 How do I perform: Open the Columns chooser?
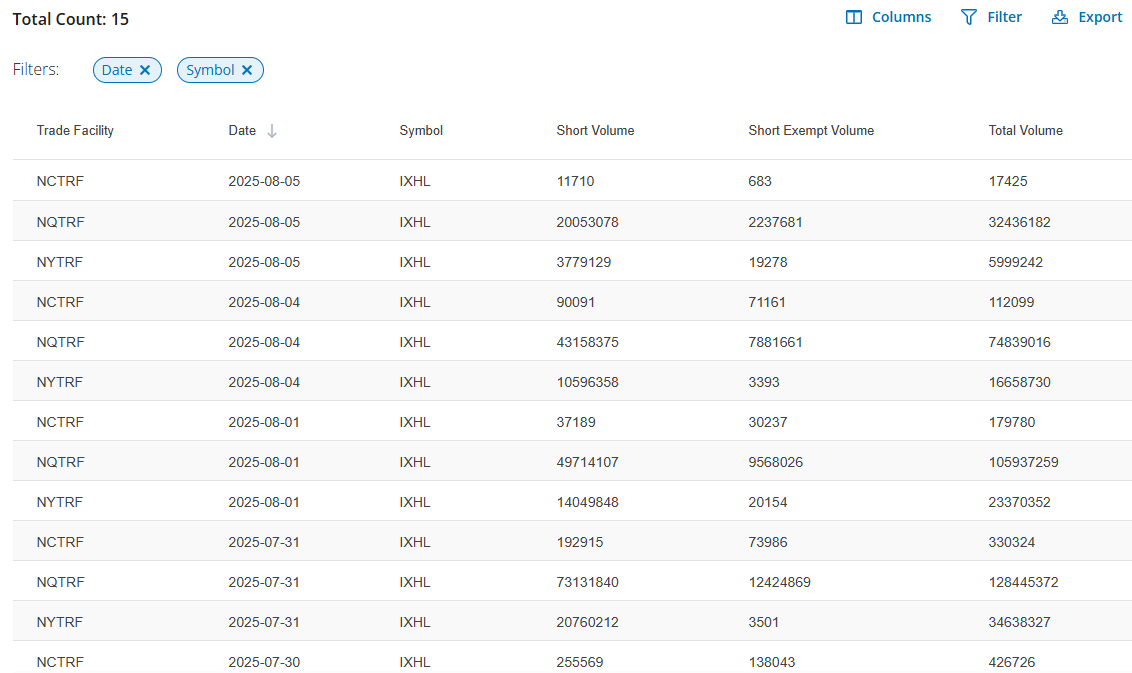click(888, 17)
